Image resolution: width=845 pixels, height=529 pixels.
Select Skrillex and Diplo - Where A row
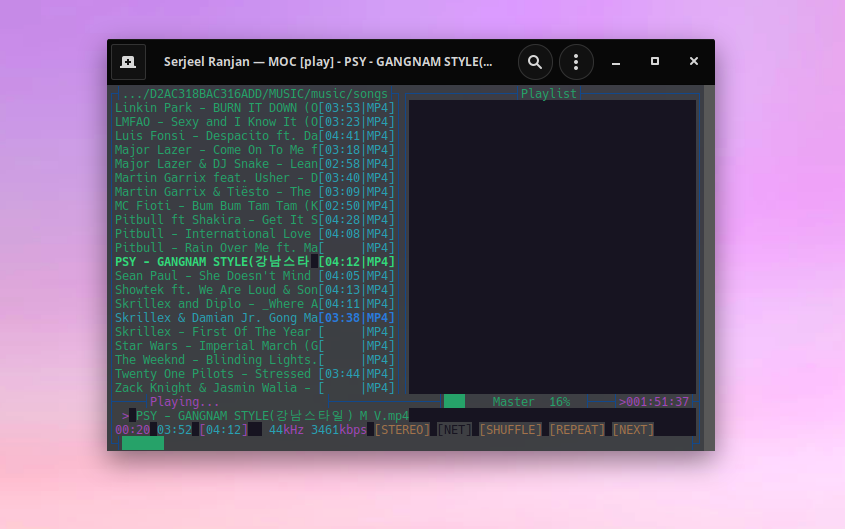click(254, 304)
